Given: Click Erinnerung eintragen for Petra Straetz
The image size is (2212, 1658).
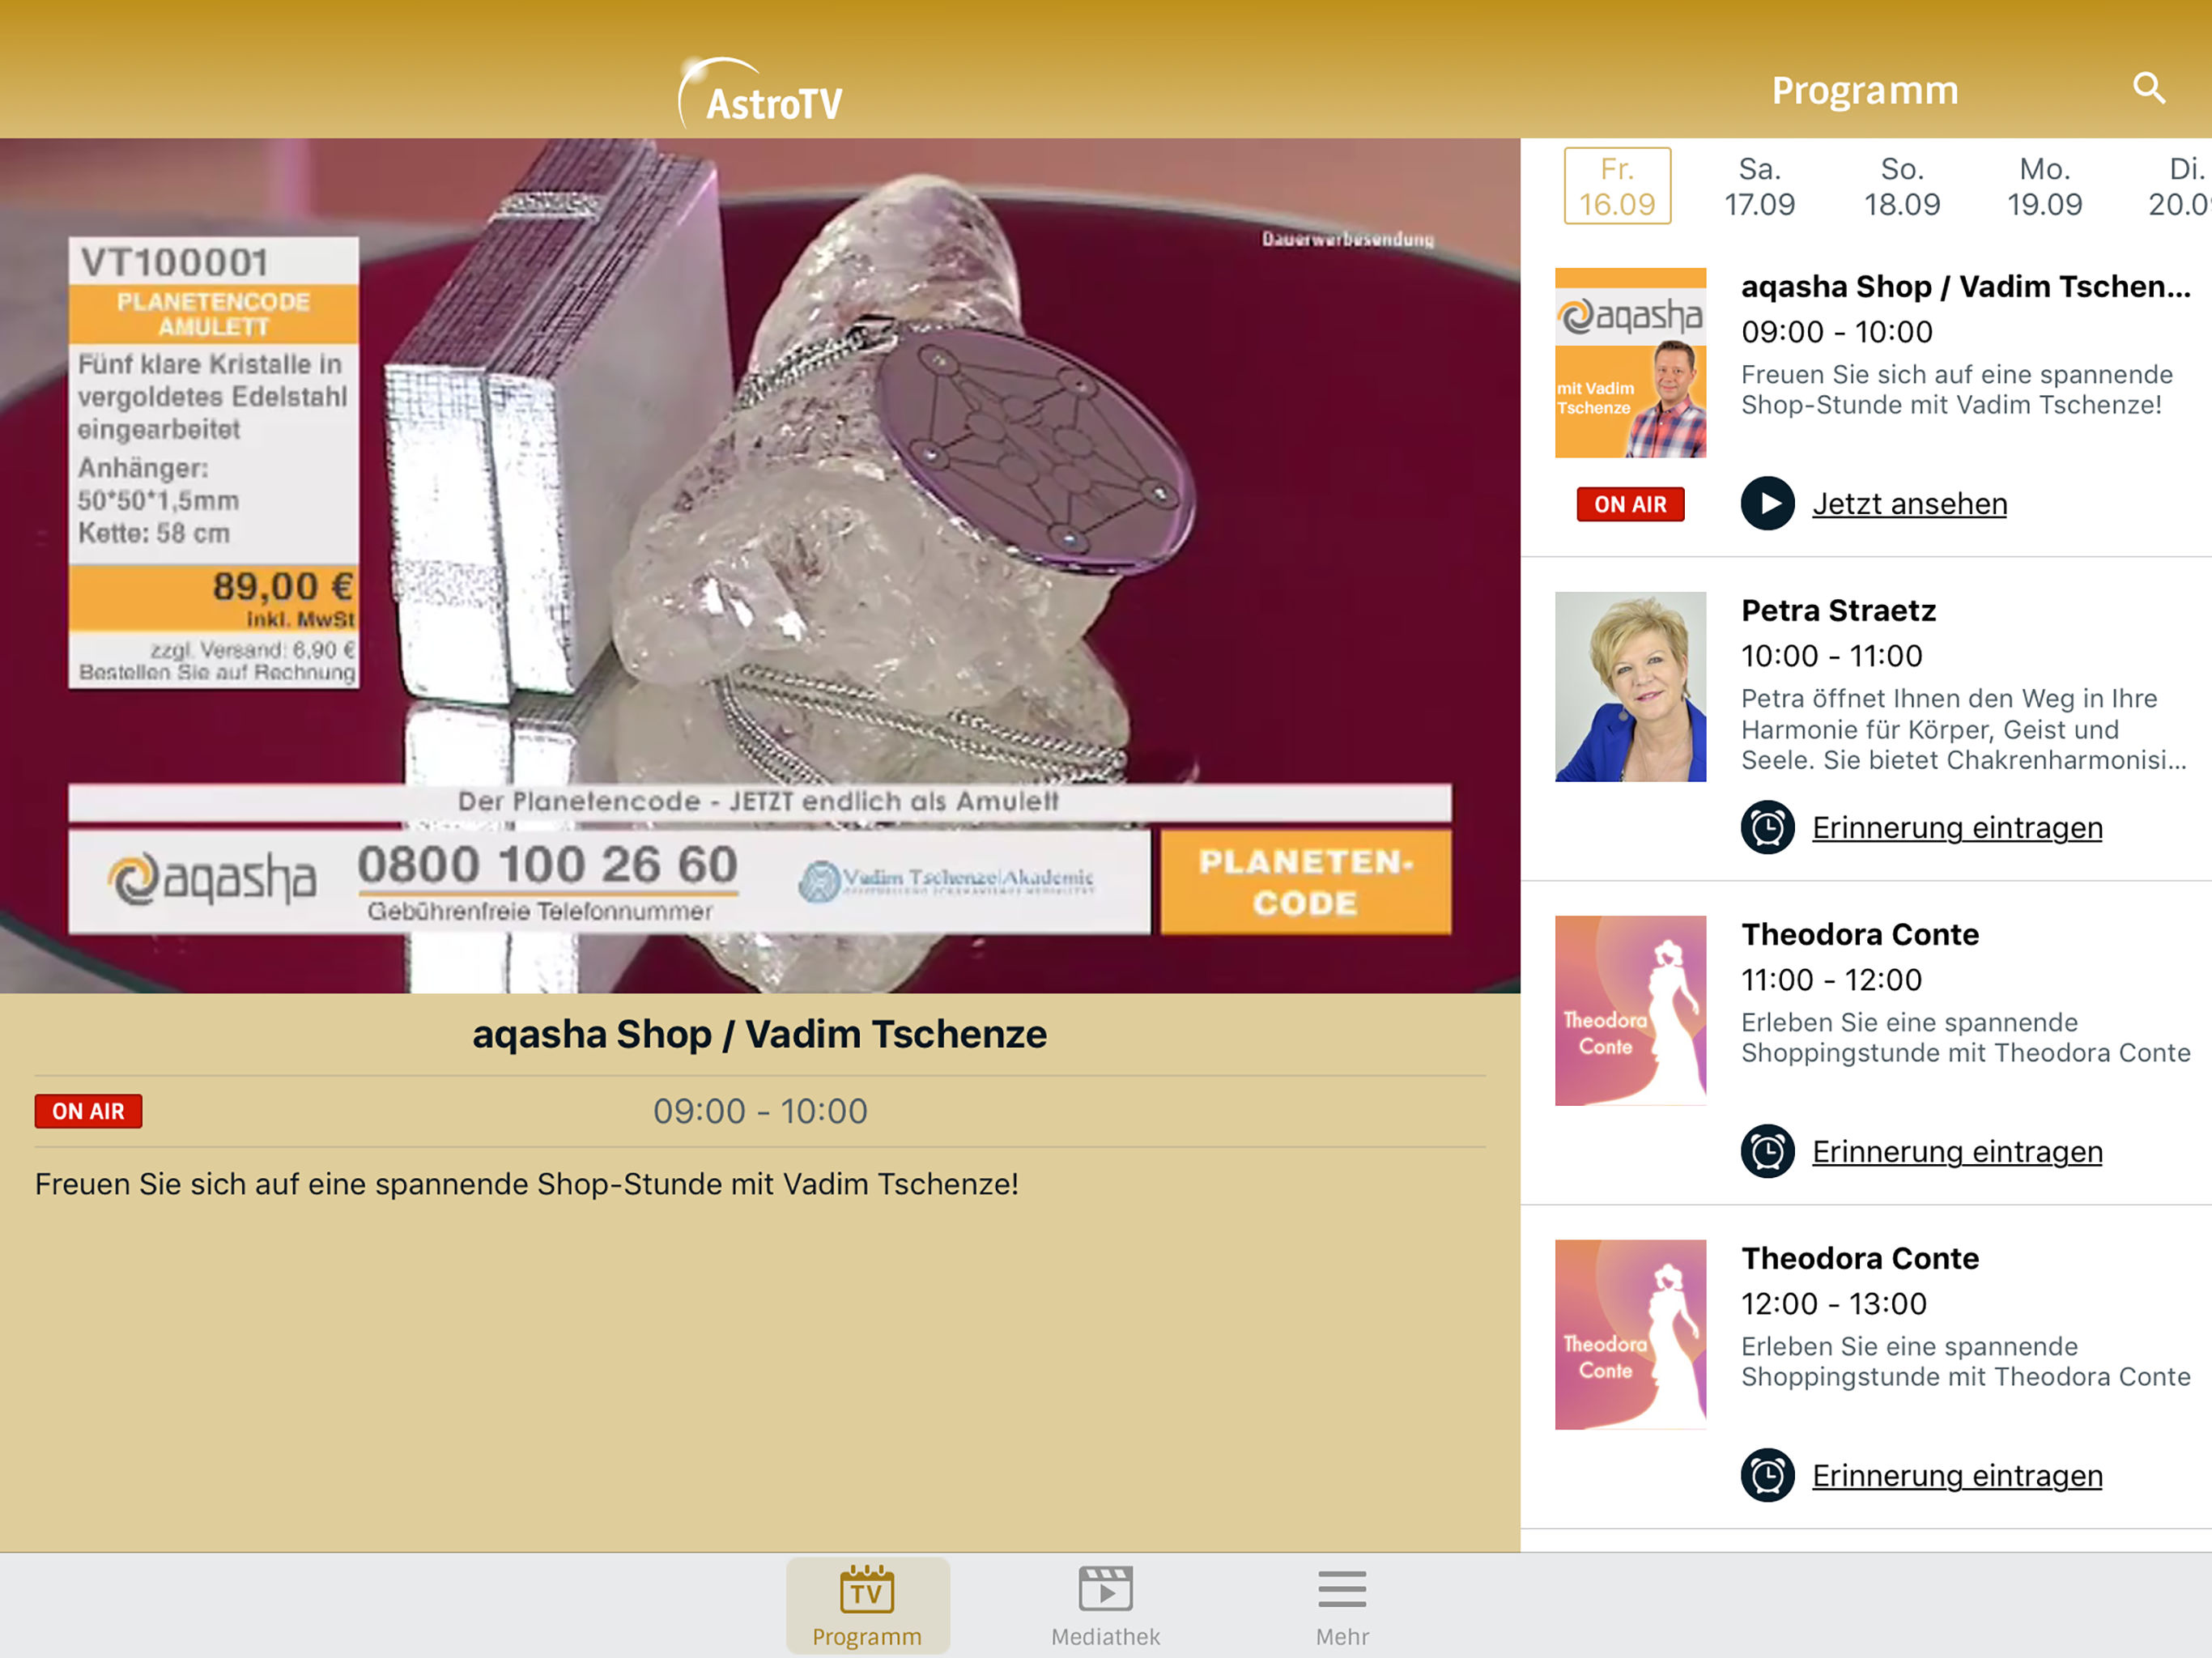Looking at the screenshot, I should tap(1957, 827).
